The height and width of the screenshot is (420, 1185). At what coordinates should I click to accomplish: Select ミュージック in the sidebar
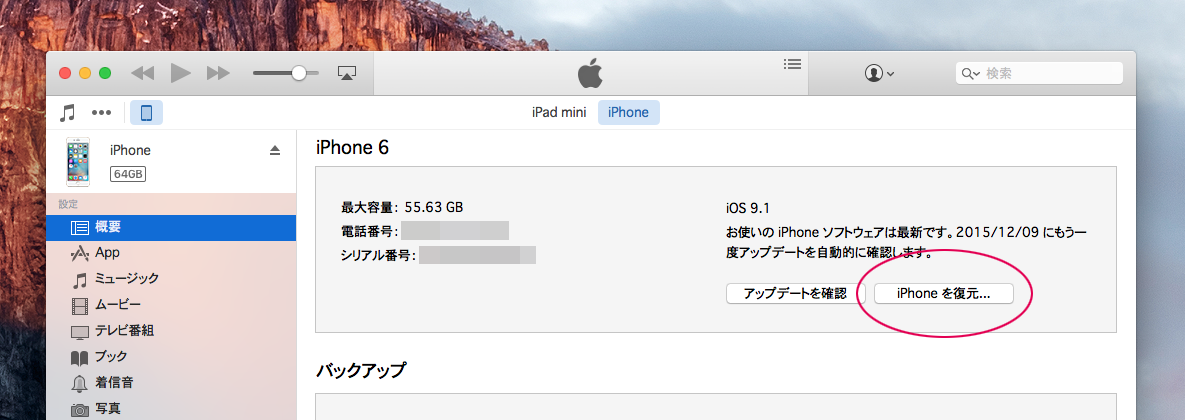click(171, 279)
